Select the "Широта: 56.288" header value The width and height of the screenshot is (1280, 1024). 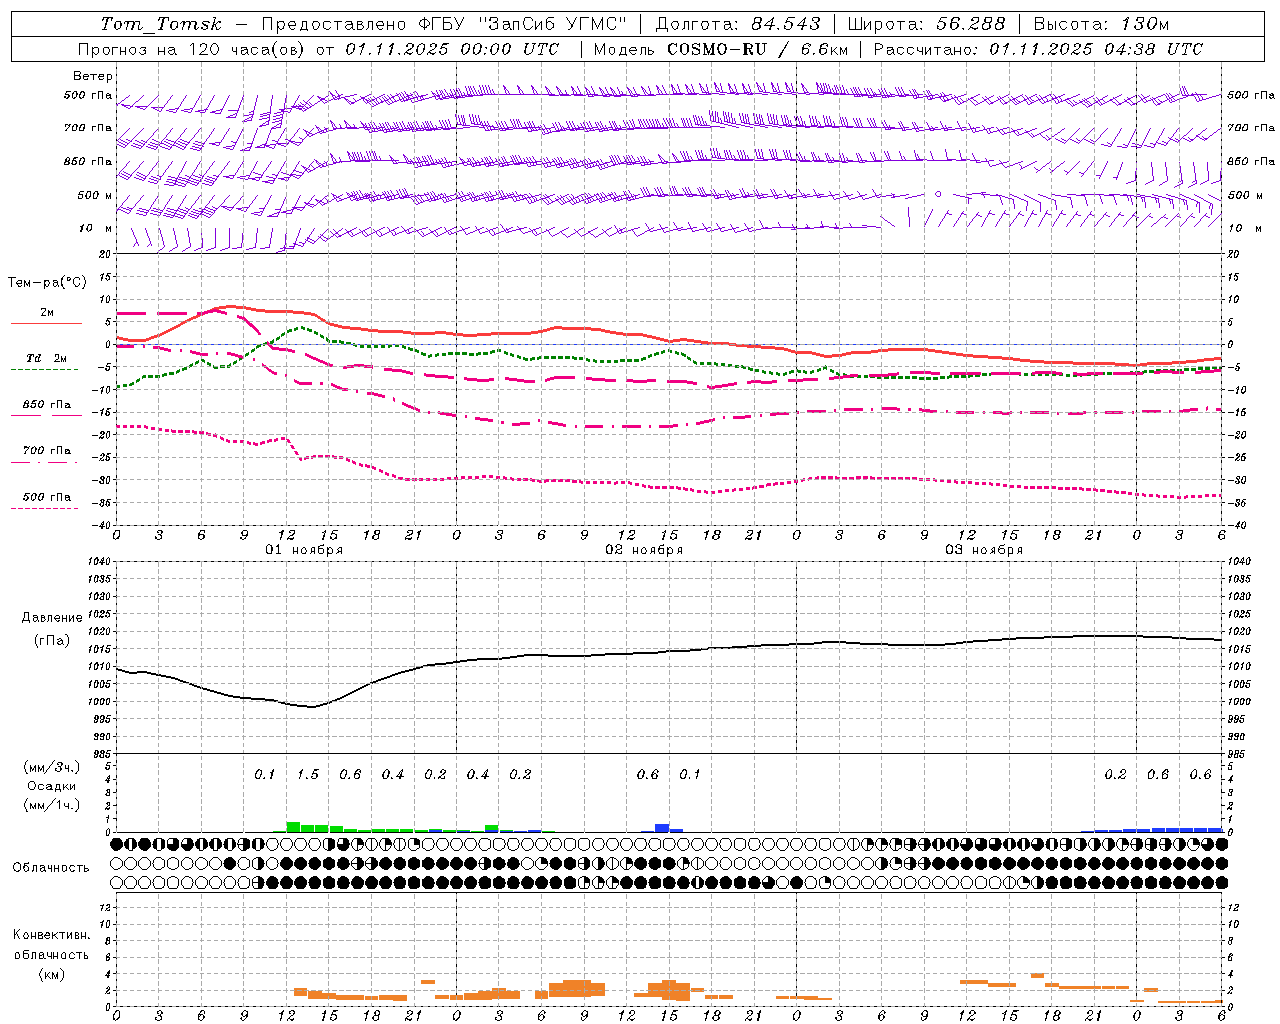point(926,24)
